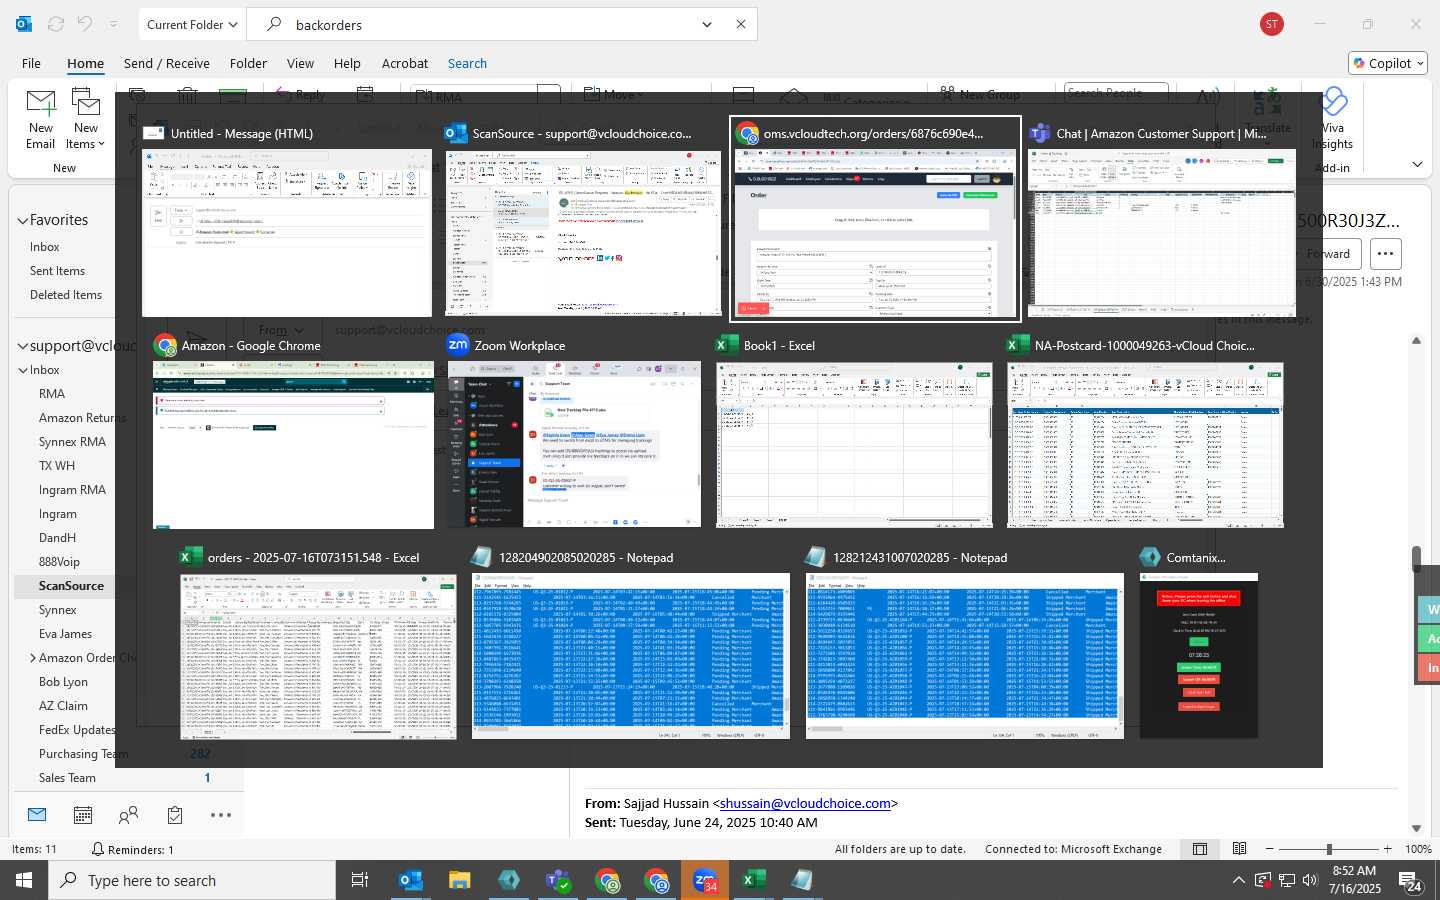Collapse the ribbon with chevron arrow

coord(1417,164)
